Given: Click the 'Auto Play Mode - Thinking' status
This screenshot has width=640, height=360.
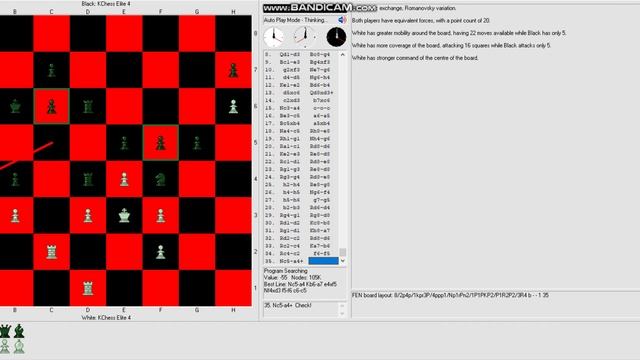Looking at the screenshot, I should point(296,20).
